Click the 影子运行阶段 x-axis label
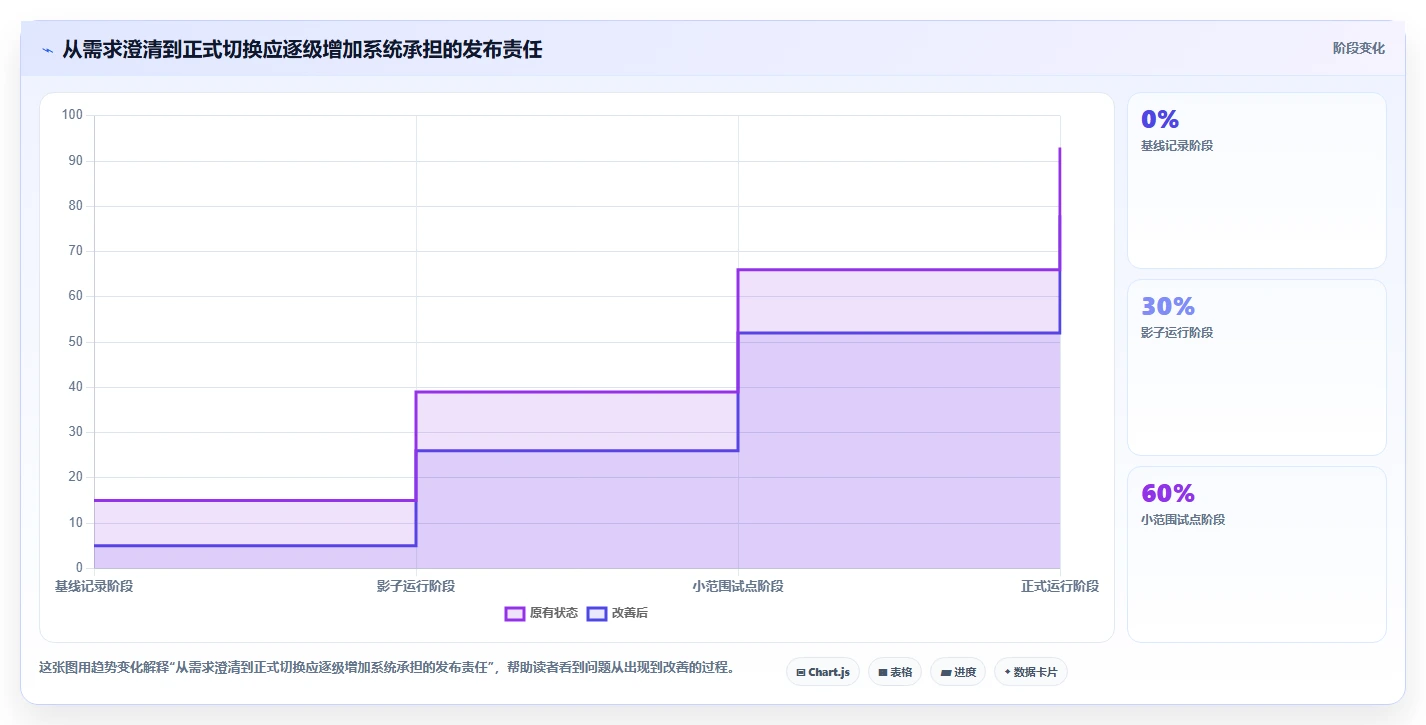The height and width of the screenshot is (725, 1426). (x=416, y=586)
